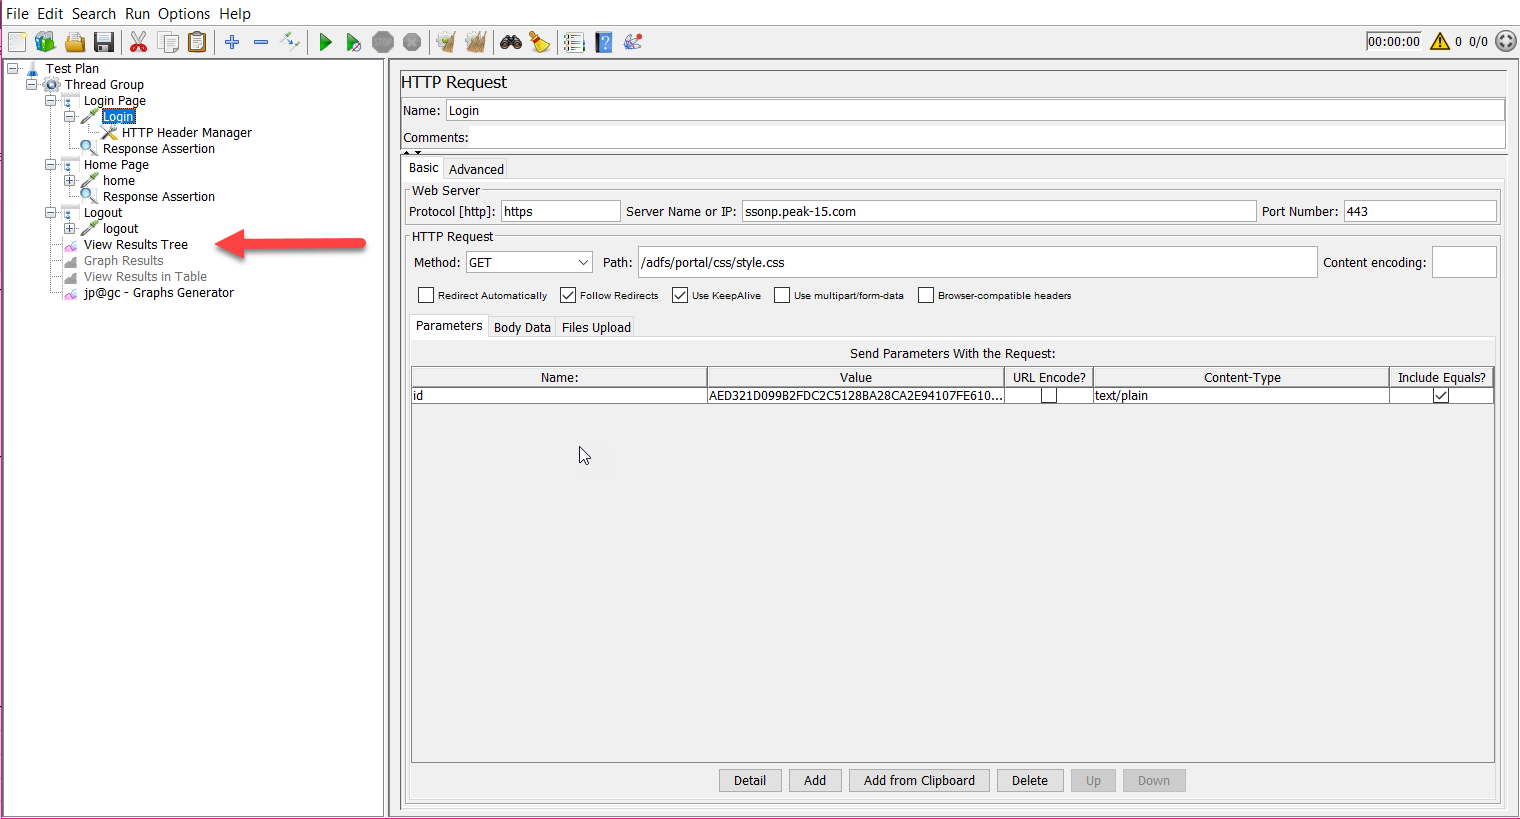Open the Method GET dropdown

click(529, 262)
